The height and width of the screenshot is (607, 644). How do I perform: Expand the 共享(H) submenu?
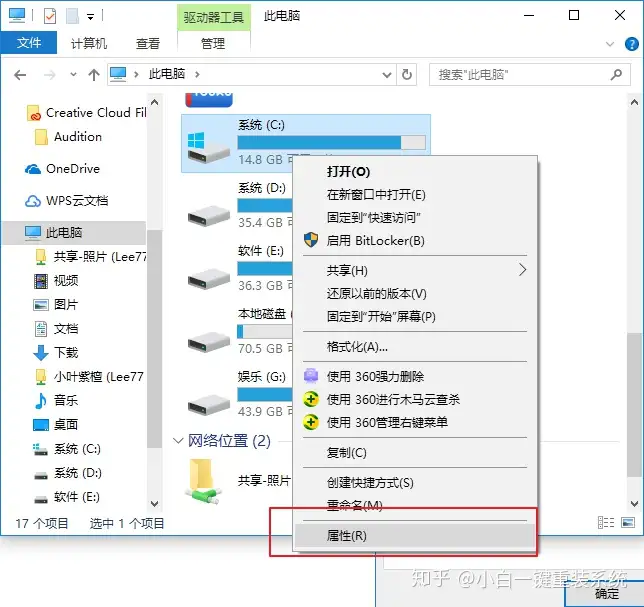(x=415, y=271)
